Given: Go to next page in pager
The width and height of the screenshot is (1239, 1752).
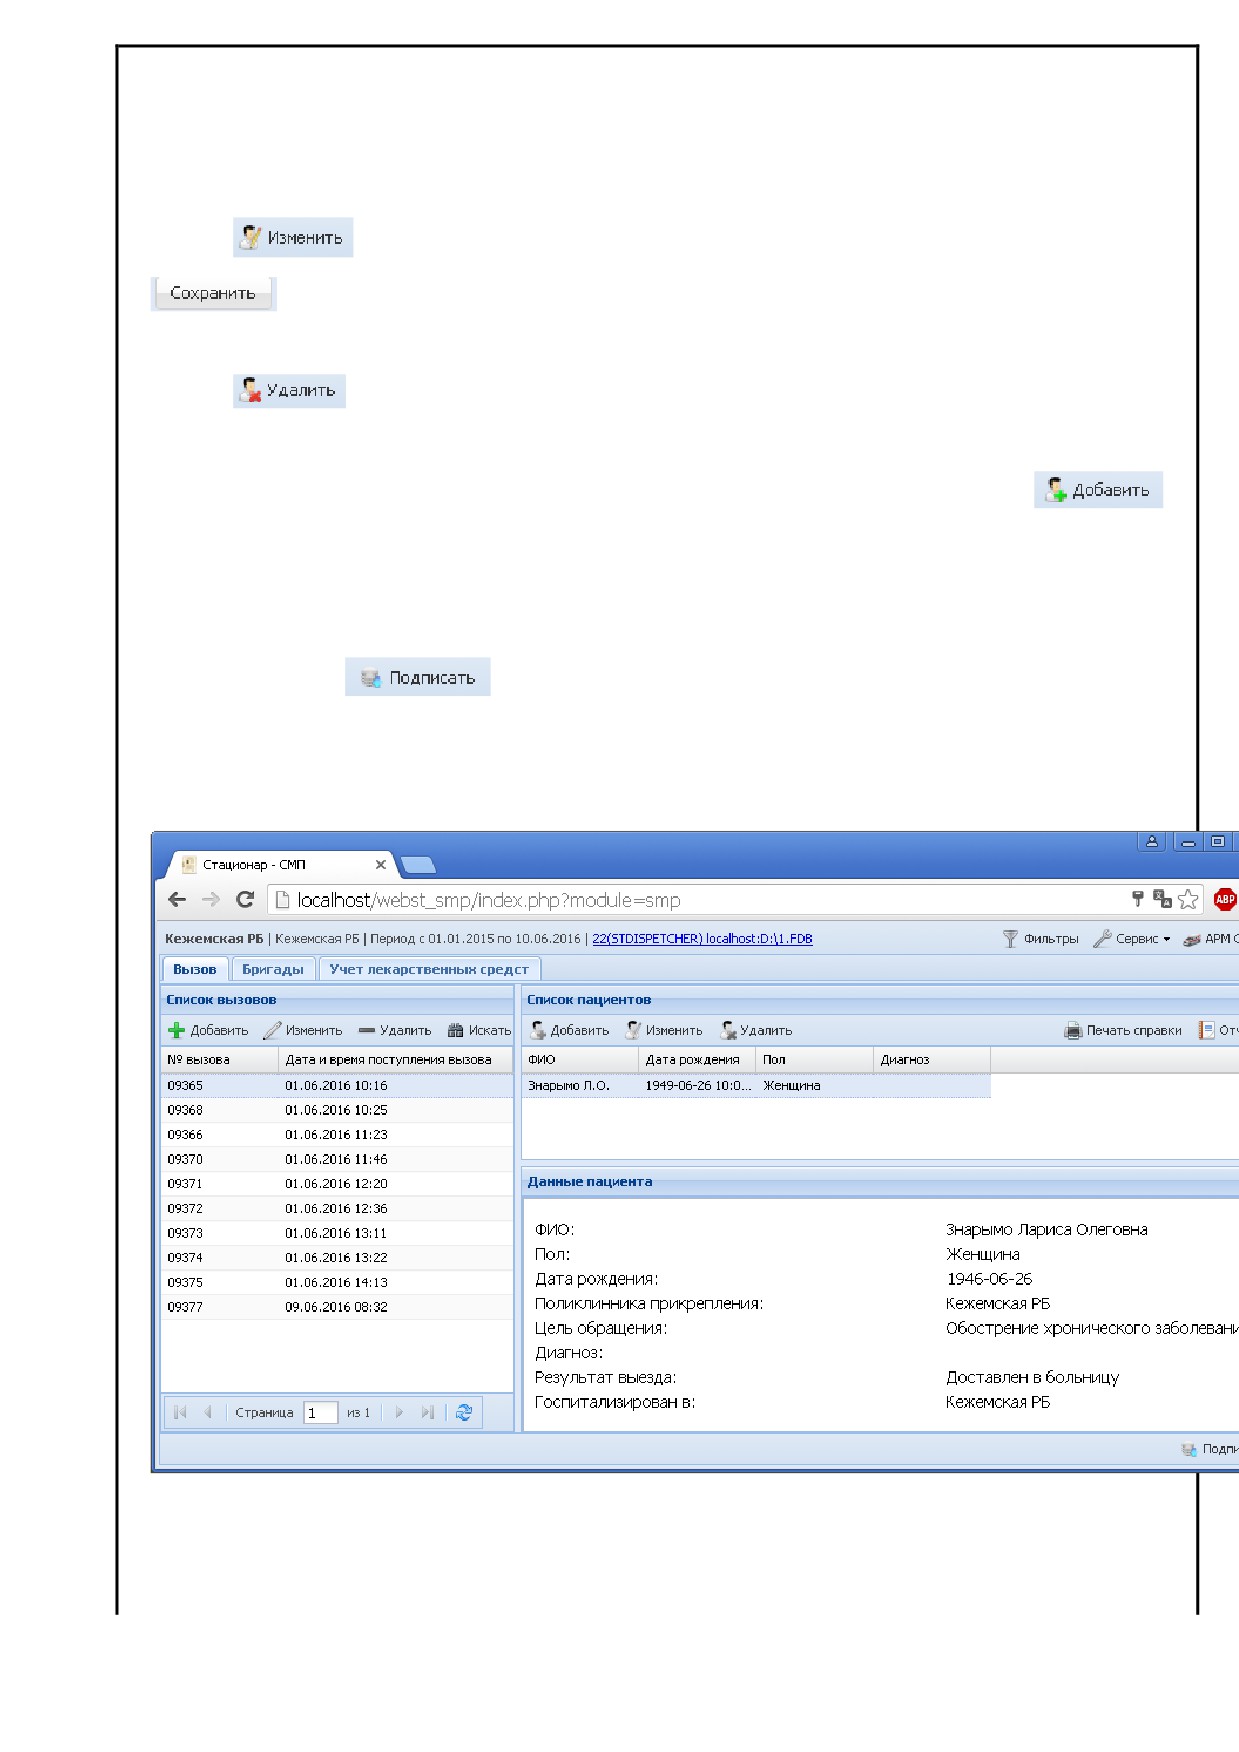Looking at the screenshot, I should click(x=399, y=1413).
